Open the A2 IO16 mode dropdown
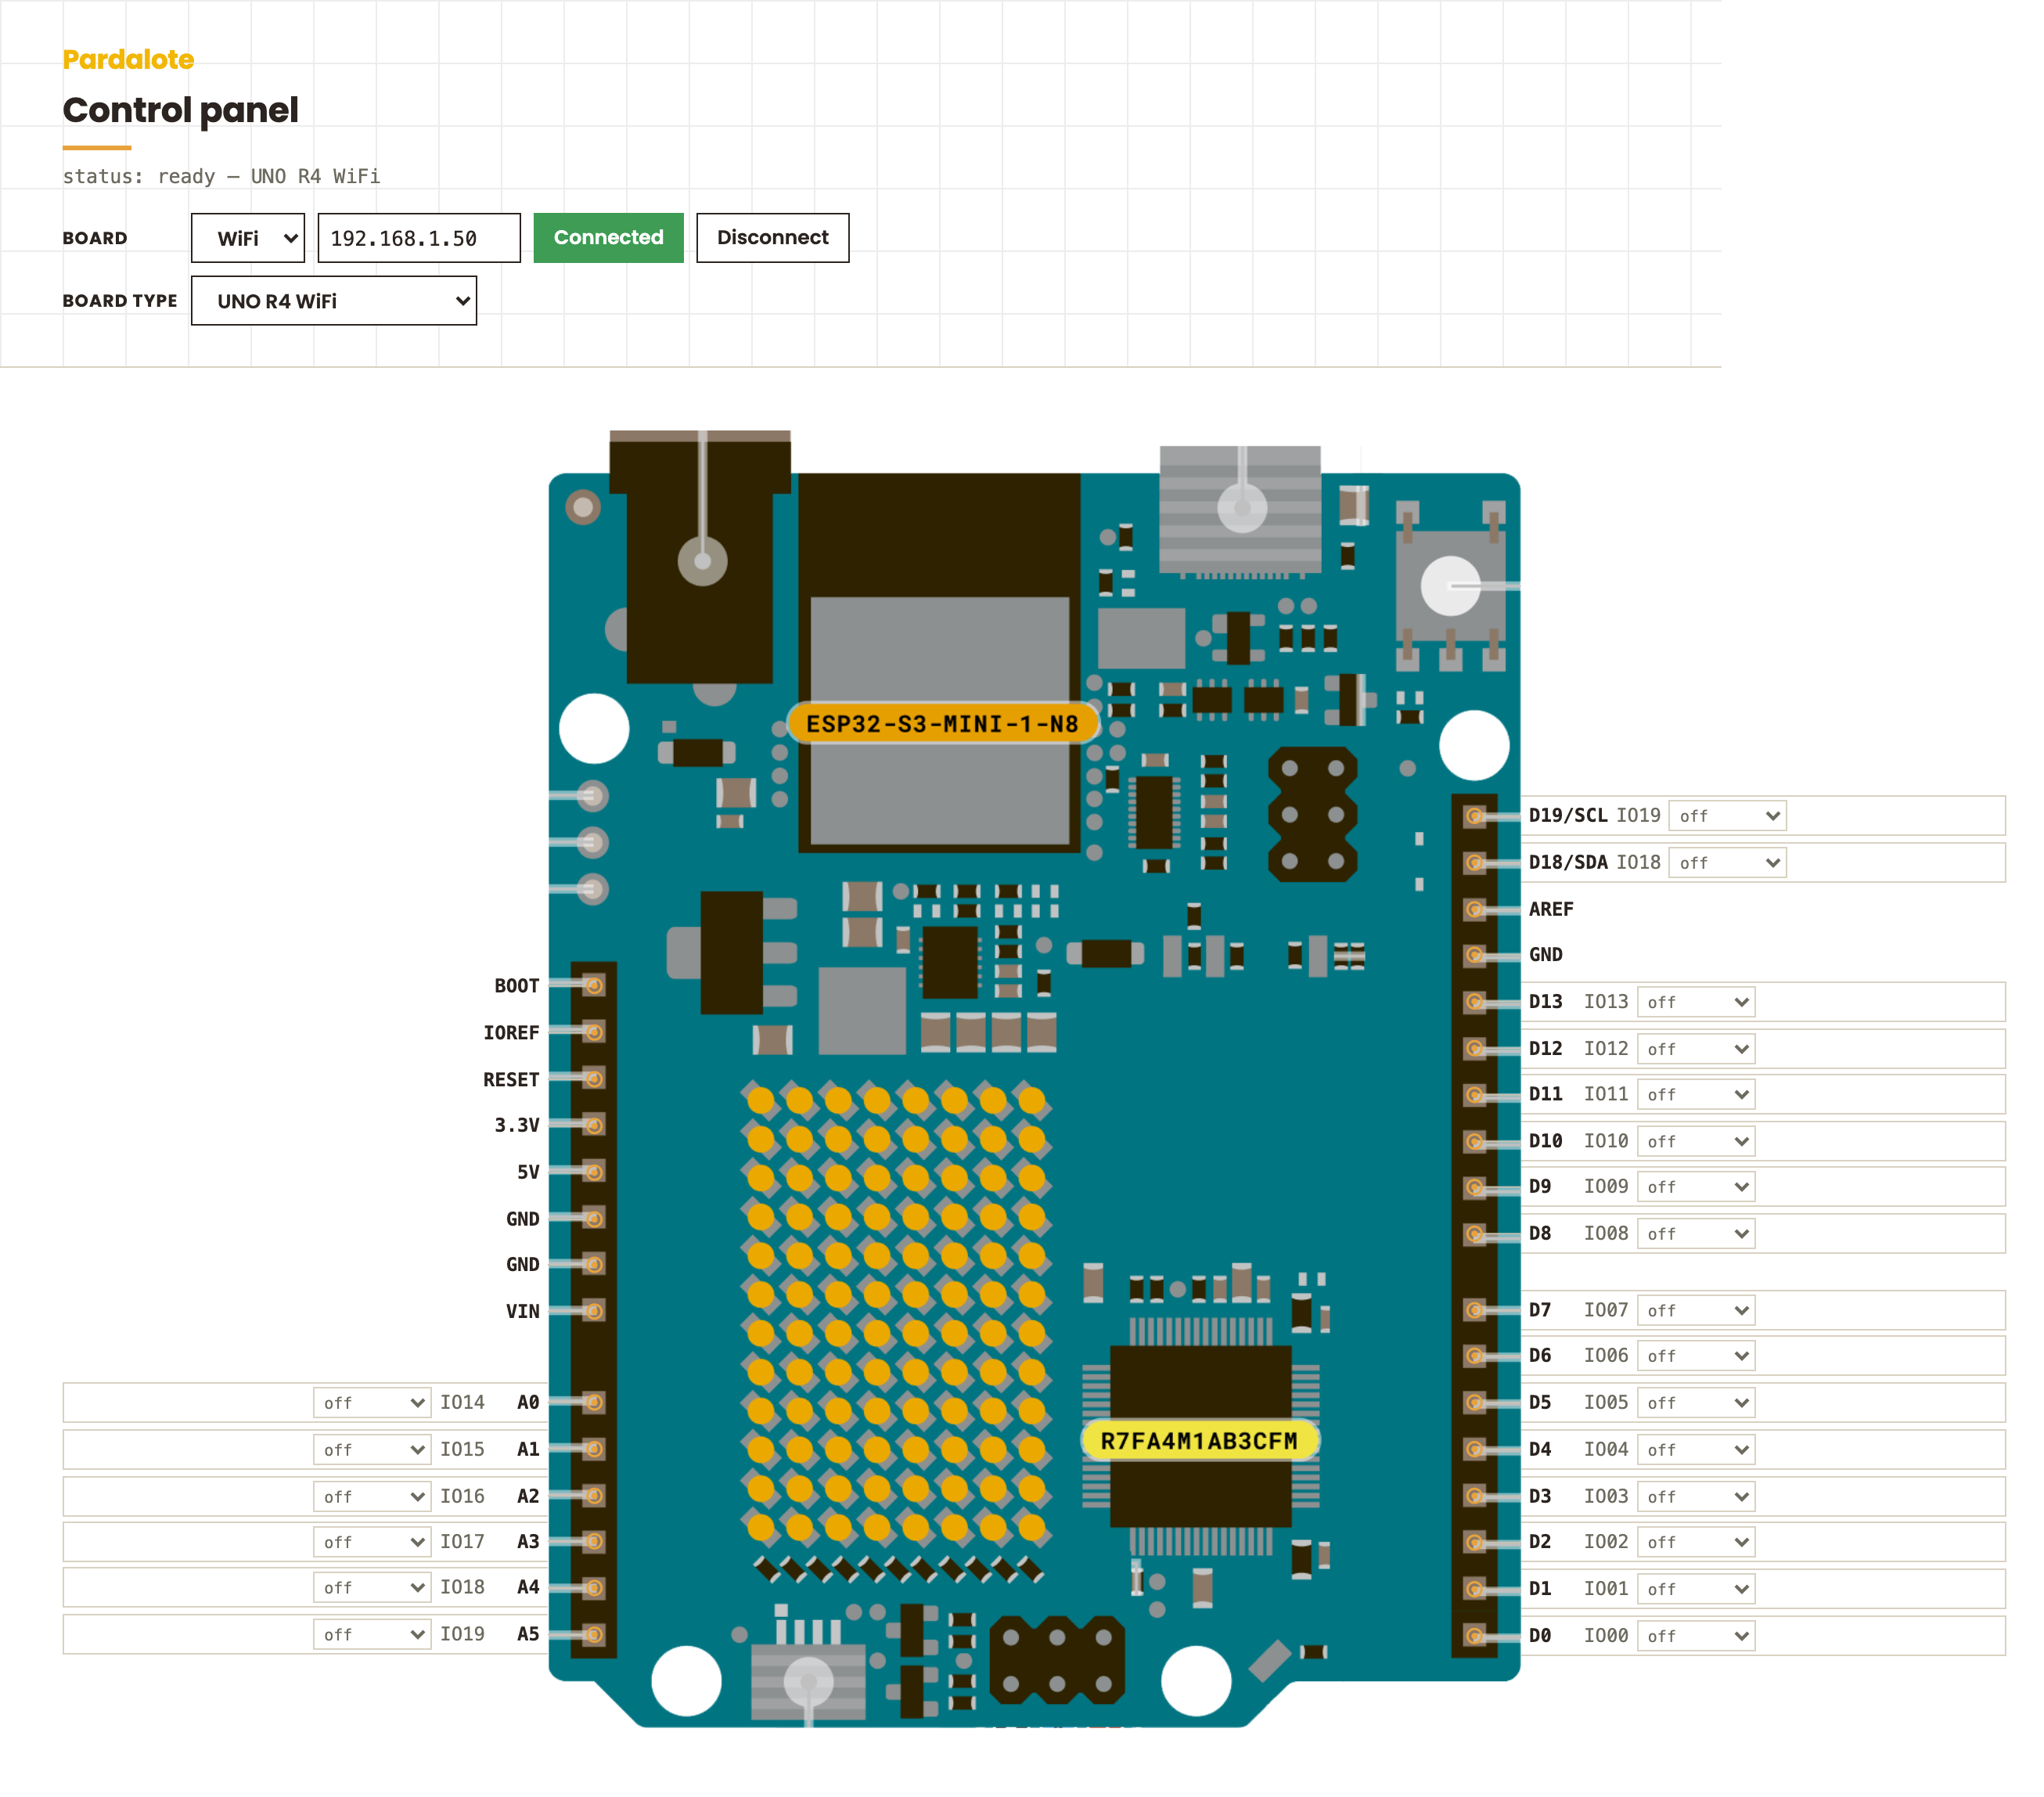Image resolution: width=2044 pixels, height=1797 pixels. coord(372,1497)
